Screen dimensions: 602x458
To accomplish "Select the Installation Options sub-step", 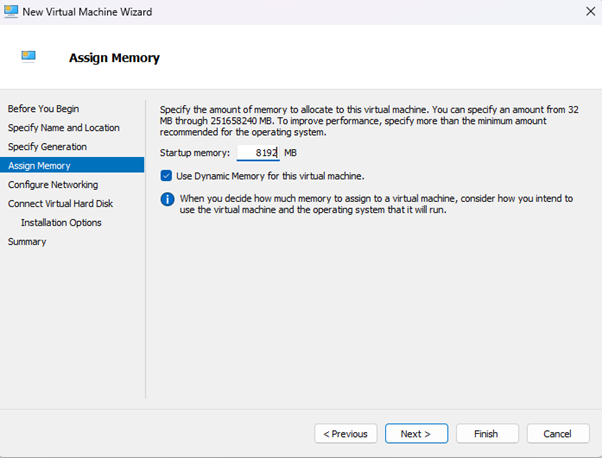I will coord(61,222).
